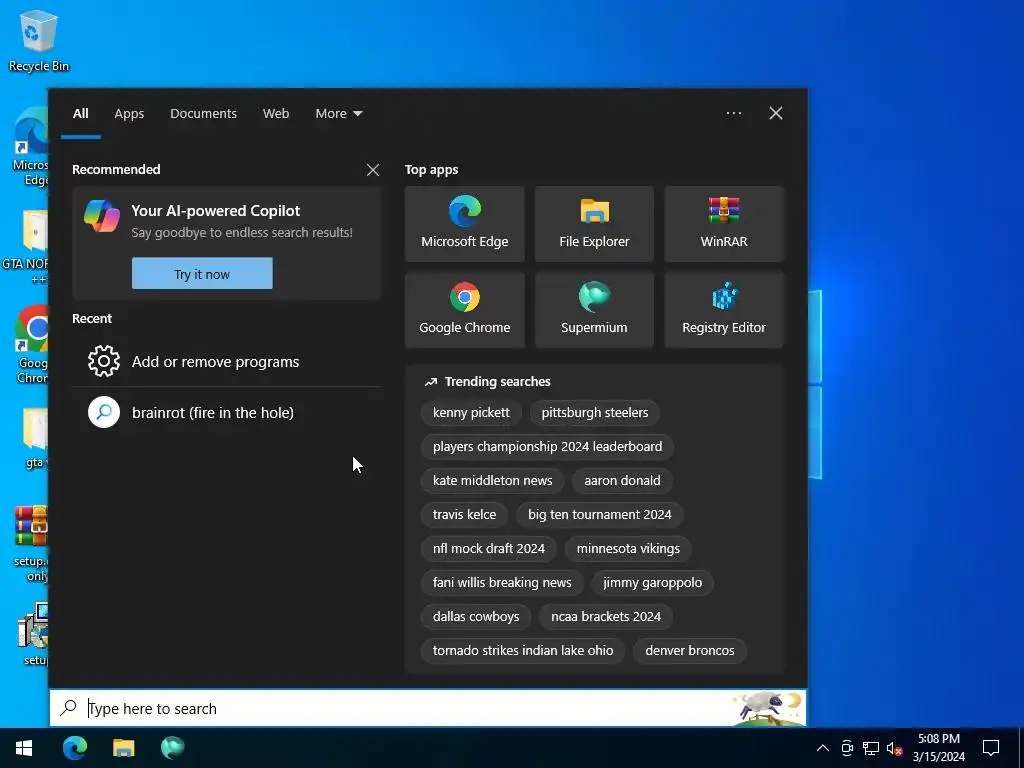
Task: Dismiss the Recommended section
Action: (373, 170)
